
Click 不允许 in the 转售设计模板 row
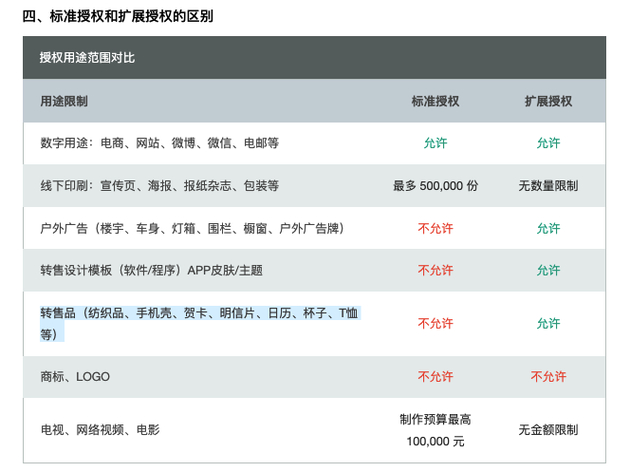pos(435,270)
